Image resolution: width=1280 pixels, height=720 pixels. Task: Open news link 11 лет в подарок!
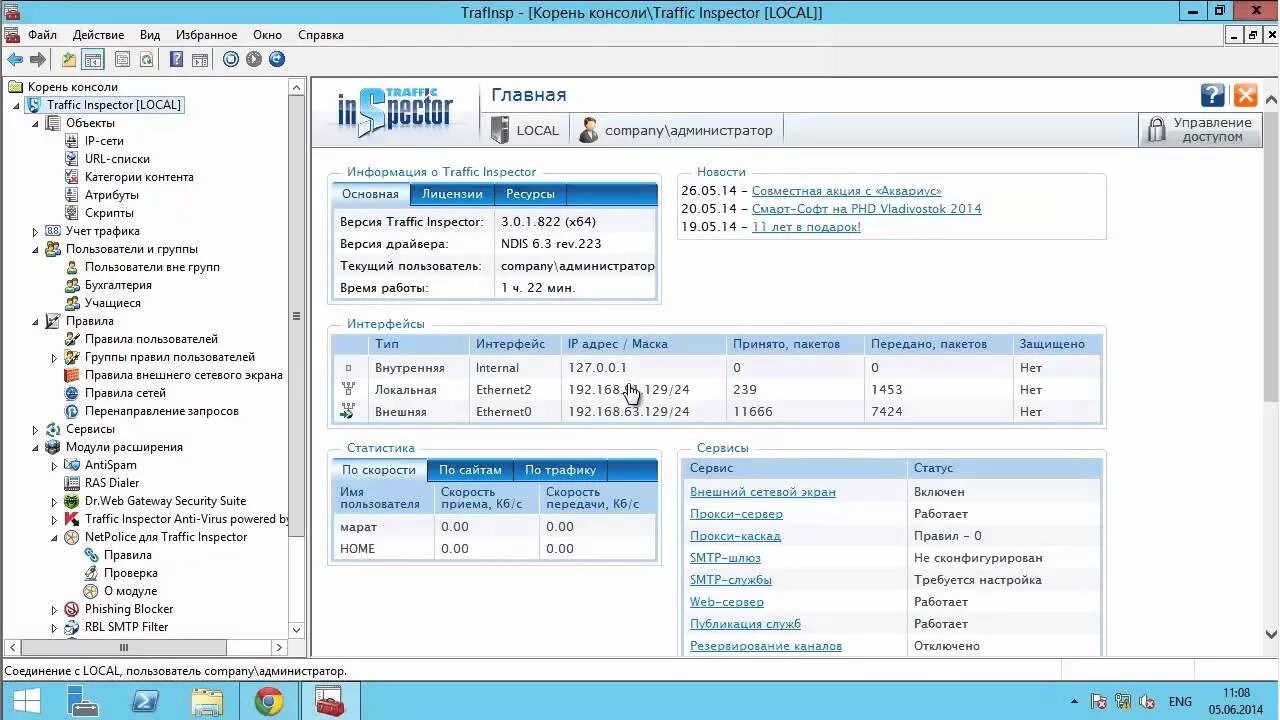[806, 227]
